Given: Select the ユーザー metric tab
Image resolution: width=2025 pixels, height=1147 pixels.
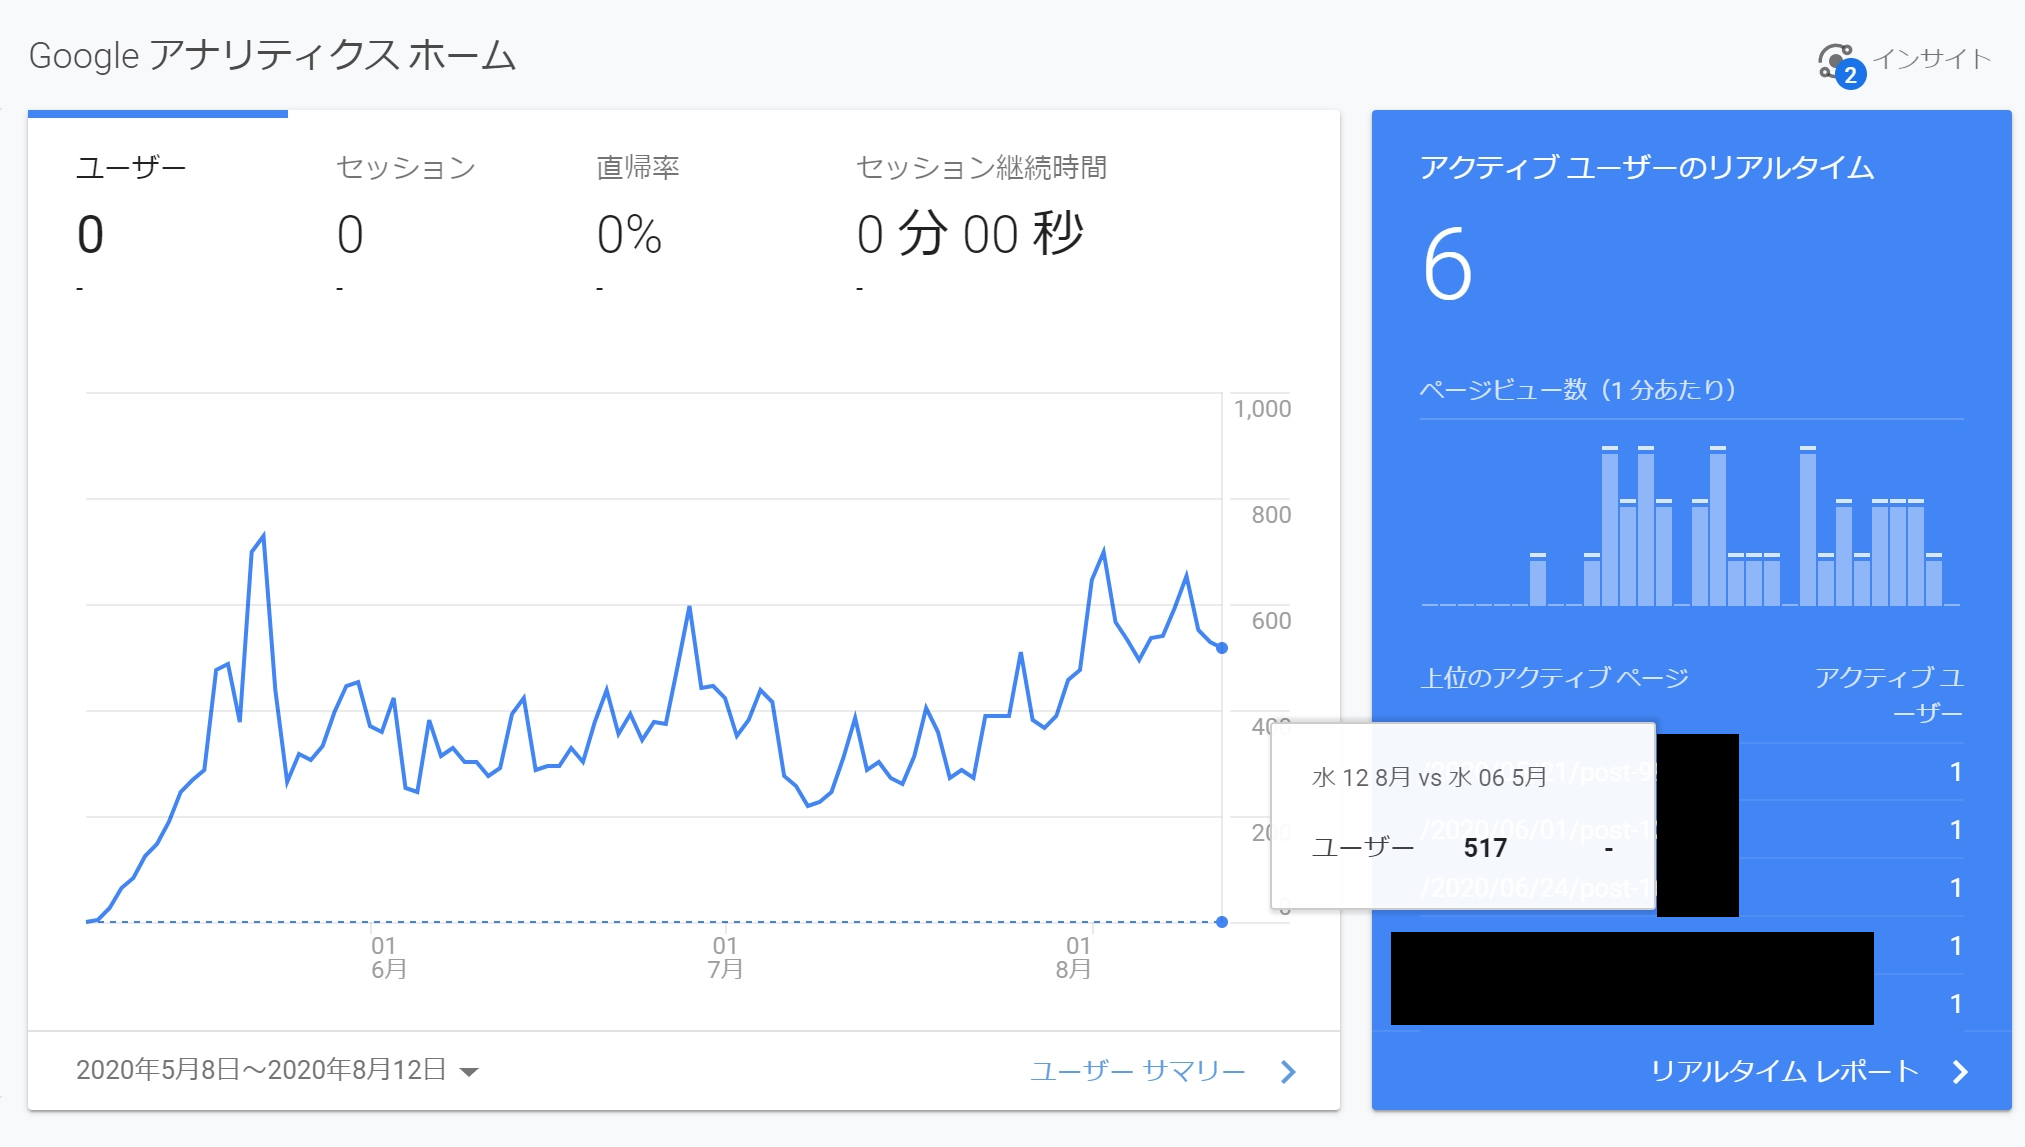Looking at the screenshot, I should coord(131,168).
